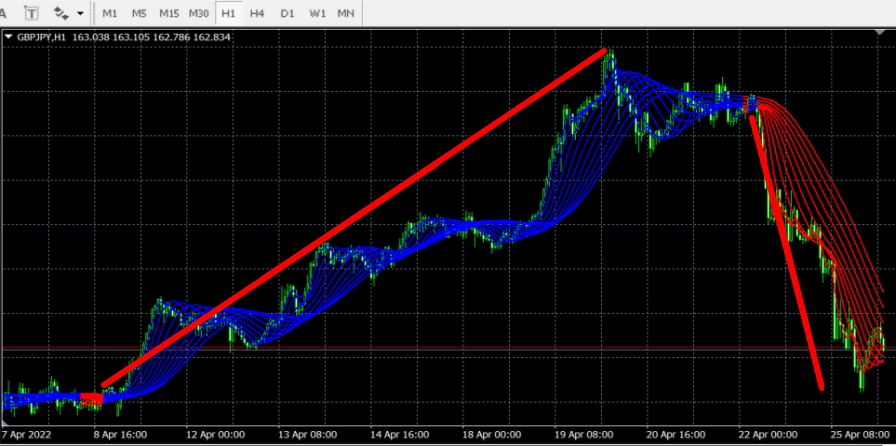Click the 22 Apr 00:00 time label
The width and height of the screenshot is (896, 446).
click(x=768, y=435)
